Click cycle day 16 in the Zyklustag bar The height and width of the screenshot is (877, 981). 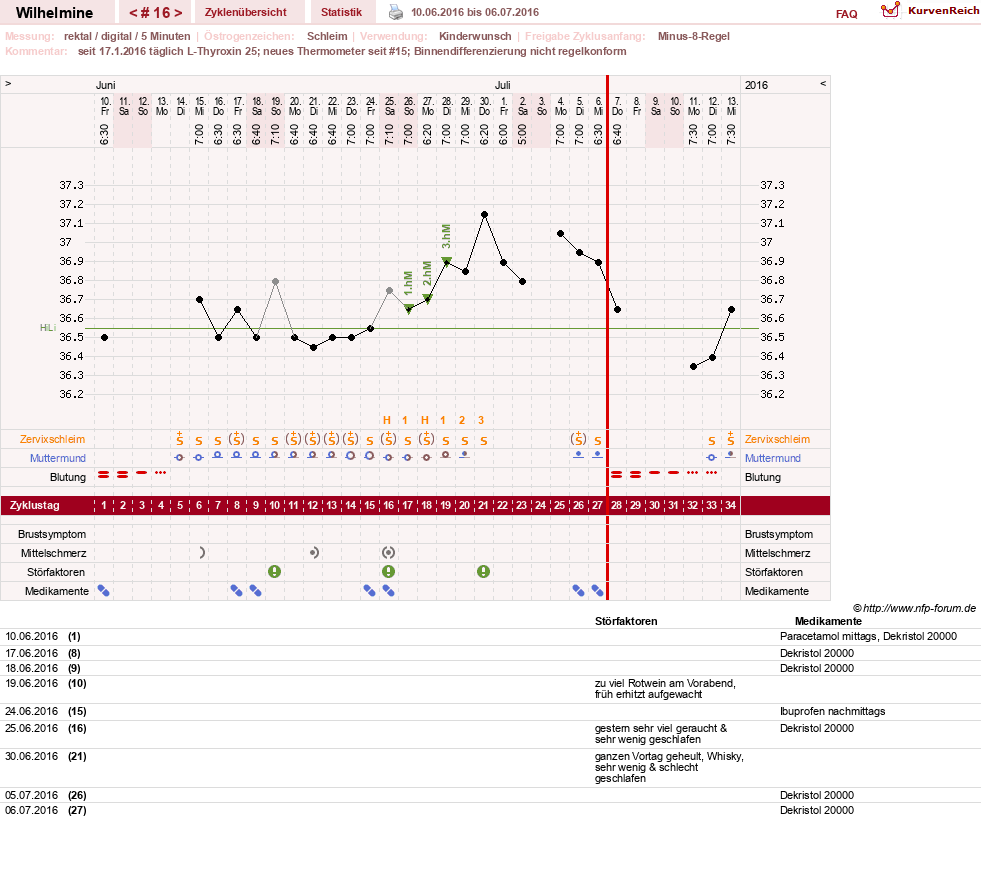click(x=389, y=505)
